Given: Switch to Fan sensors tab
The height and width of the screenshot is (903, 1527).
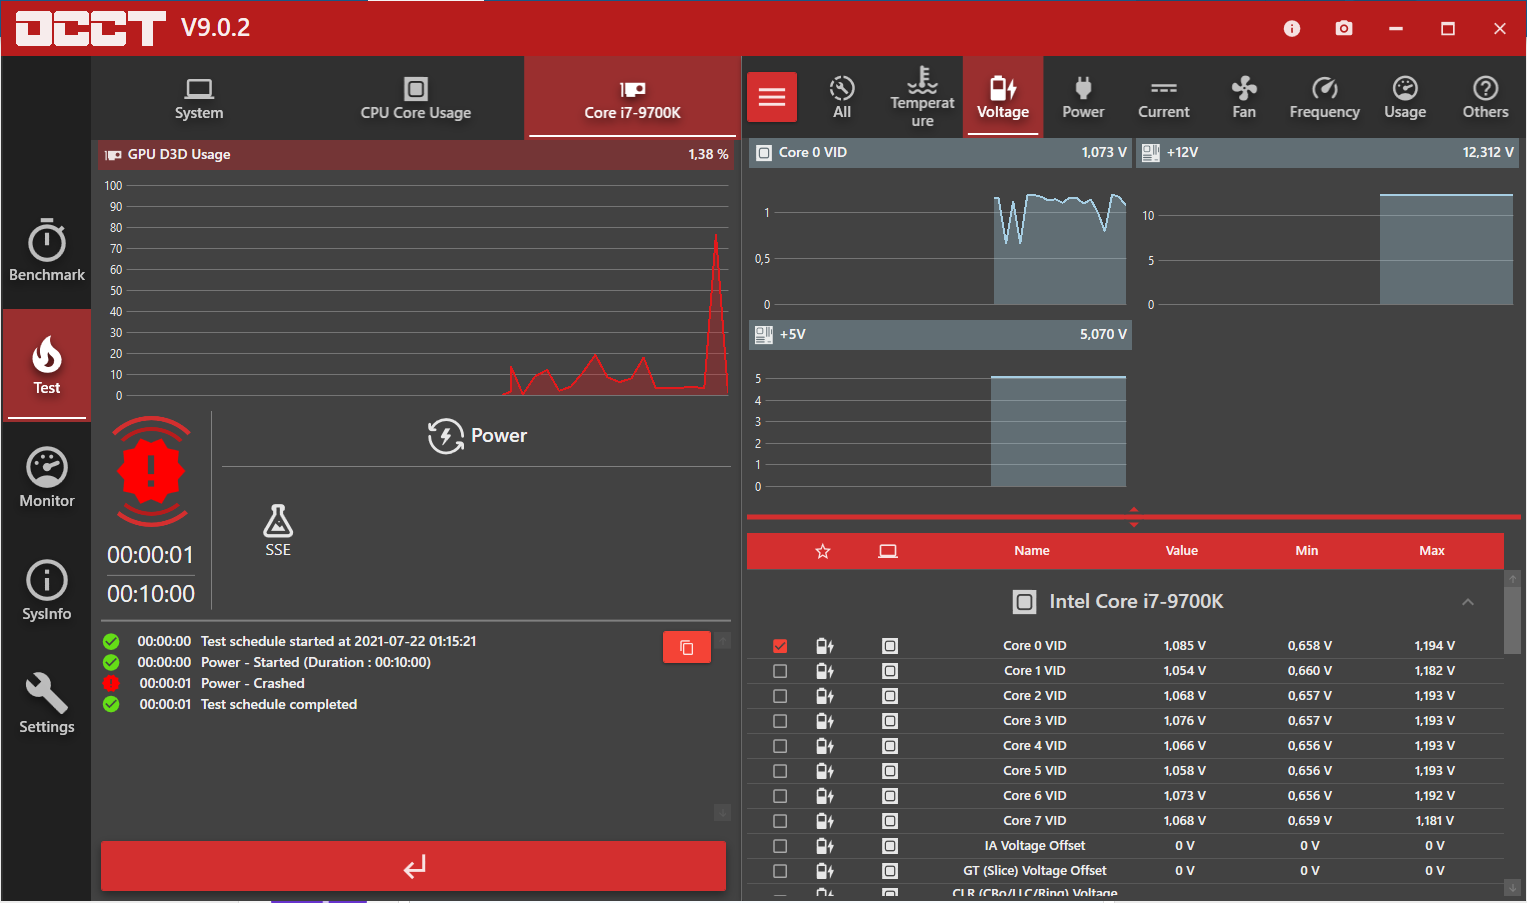Looking at the screenshot, I should coord(1244,97).
